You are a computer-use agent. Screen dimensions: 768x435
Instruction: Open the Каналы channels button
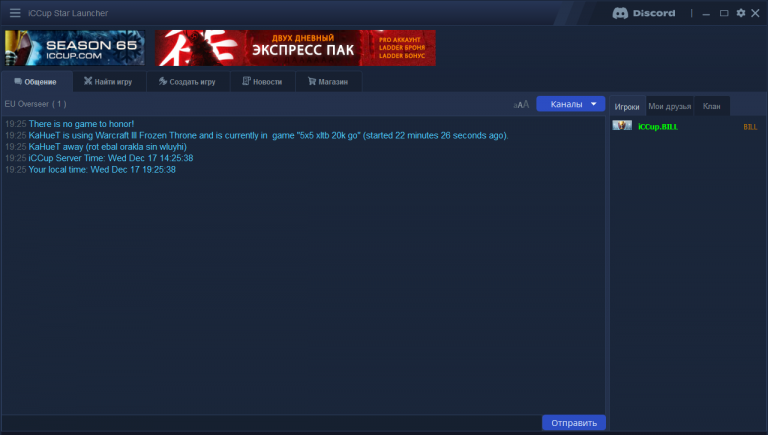tap(571, 104)
